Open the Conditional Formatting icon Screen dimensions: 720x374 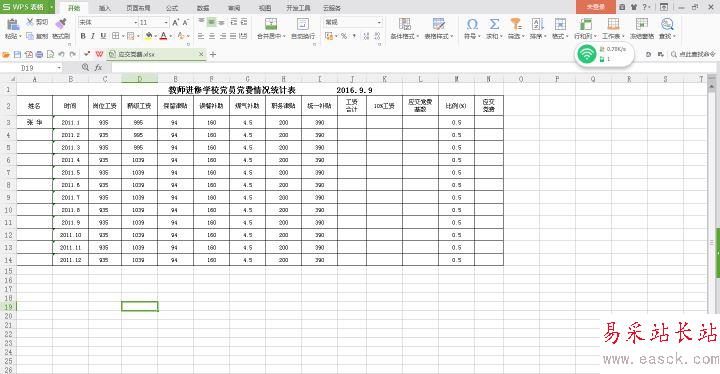(405, 24)
